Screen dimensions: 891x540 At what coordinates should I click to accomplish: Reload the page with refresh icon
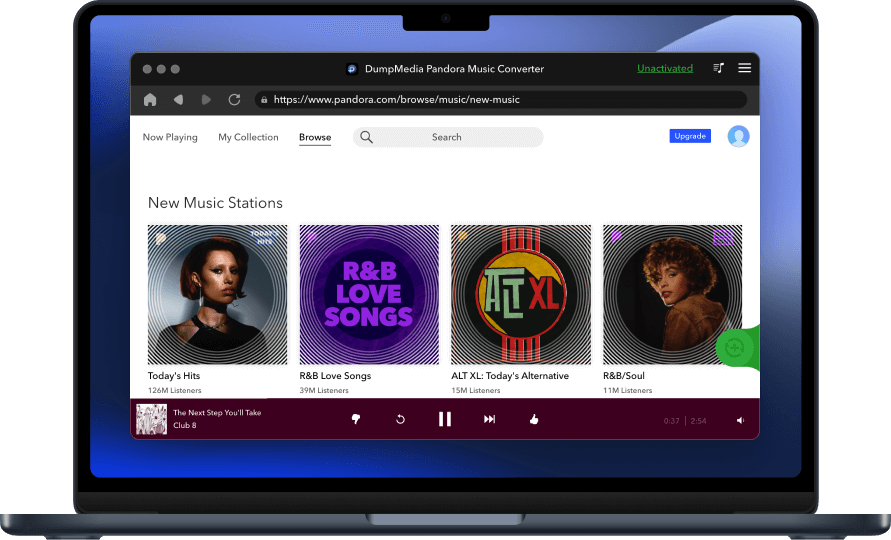[x=234, y=99]
